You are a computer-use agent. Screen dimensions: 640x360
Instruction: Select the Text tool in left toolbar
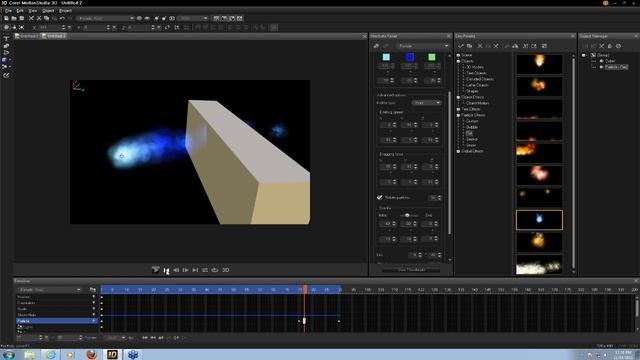[6, 38]
